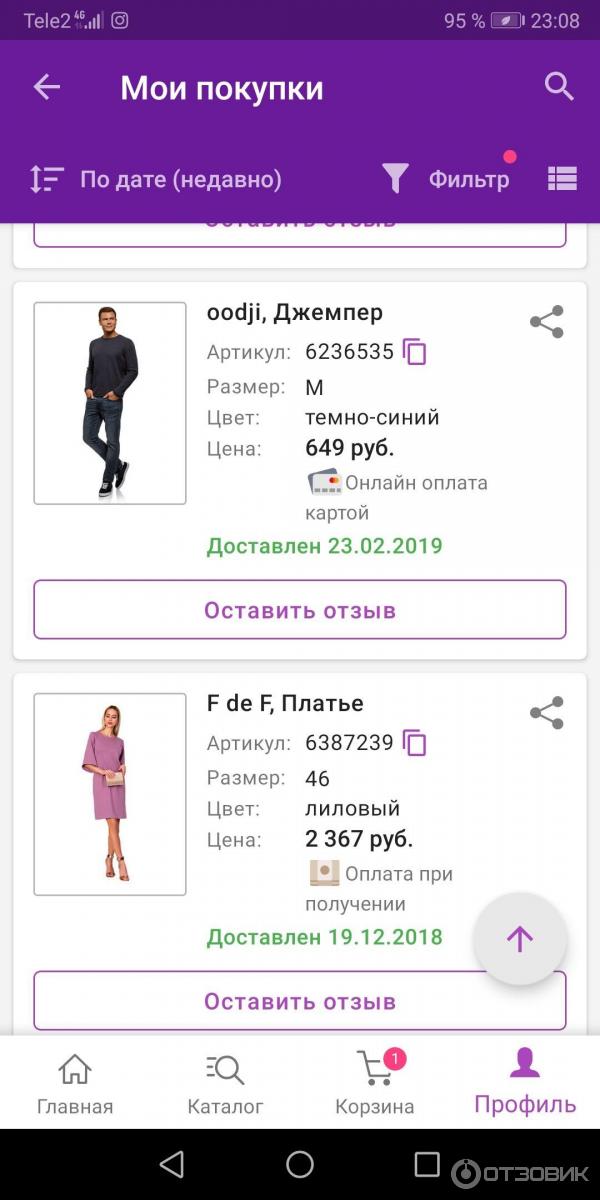Viewport: 600px width, 1200px height.
Task: Copy article number 6236535
Action: [414, 352]
